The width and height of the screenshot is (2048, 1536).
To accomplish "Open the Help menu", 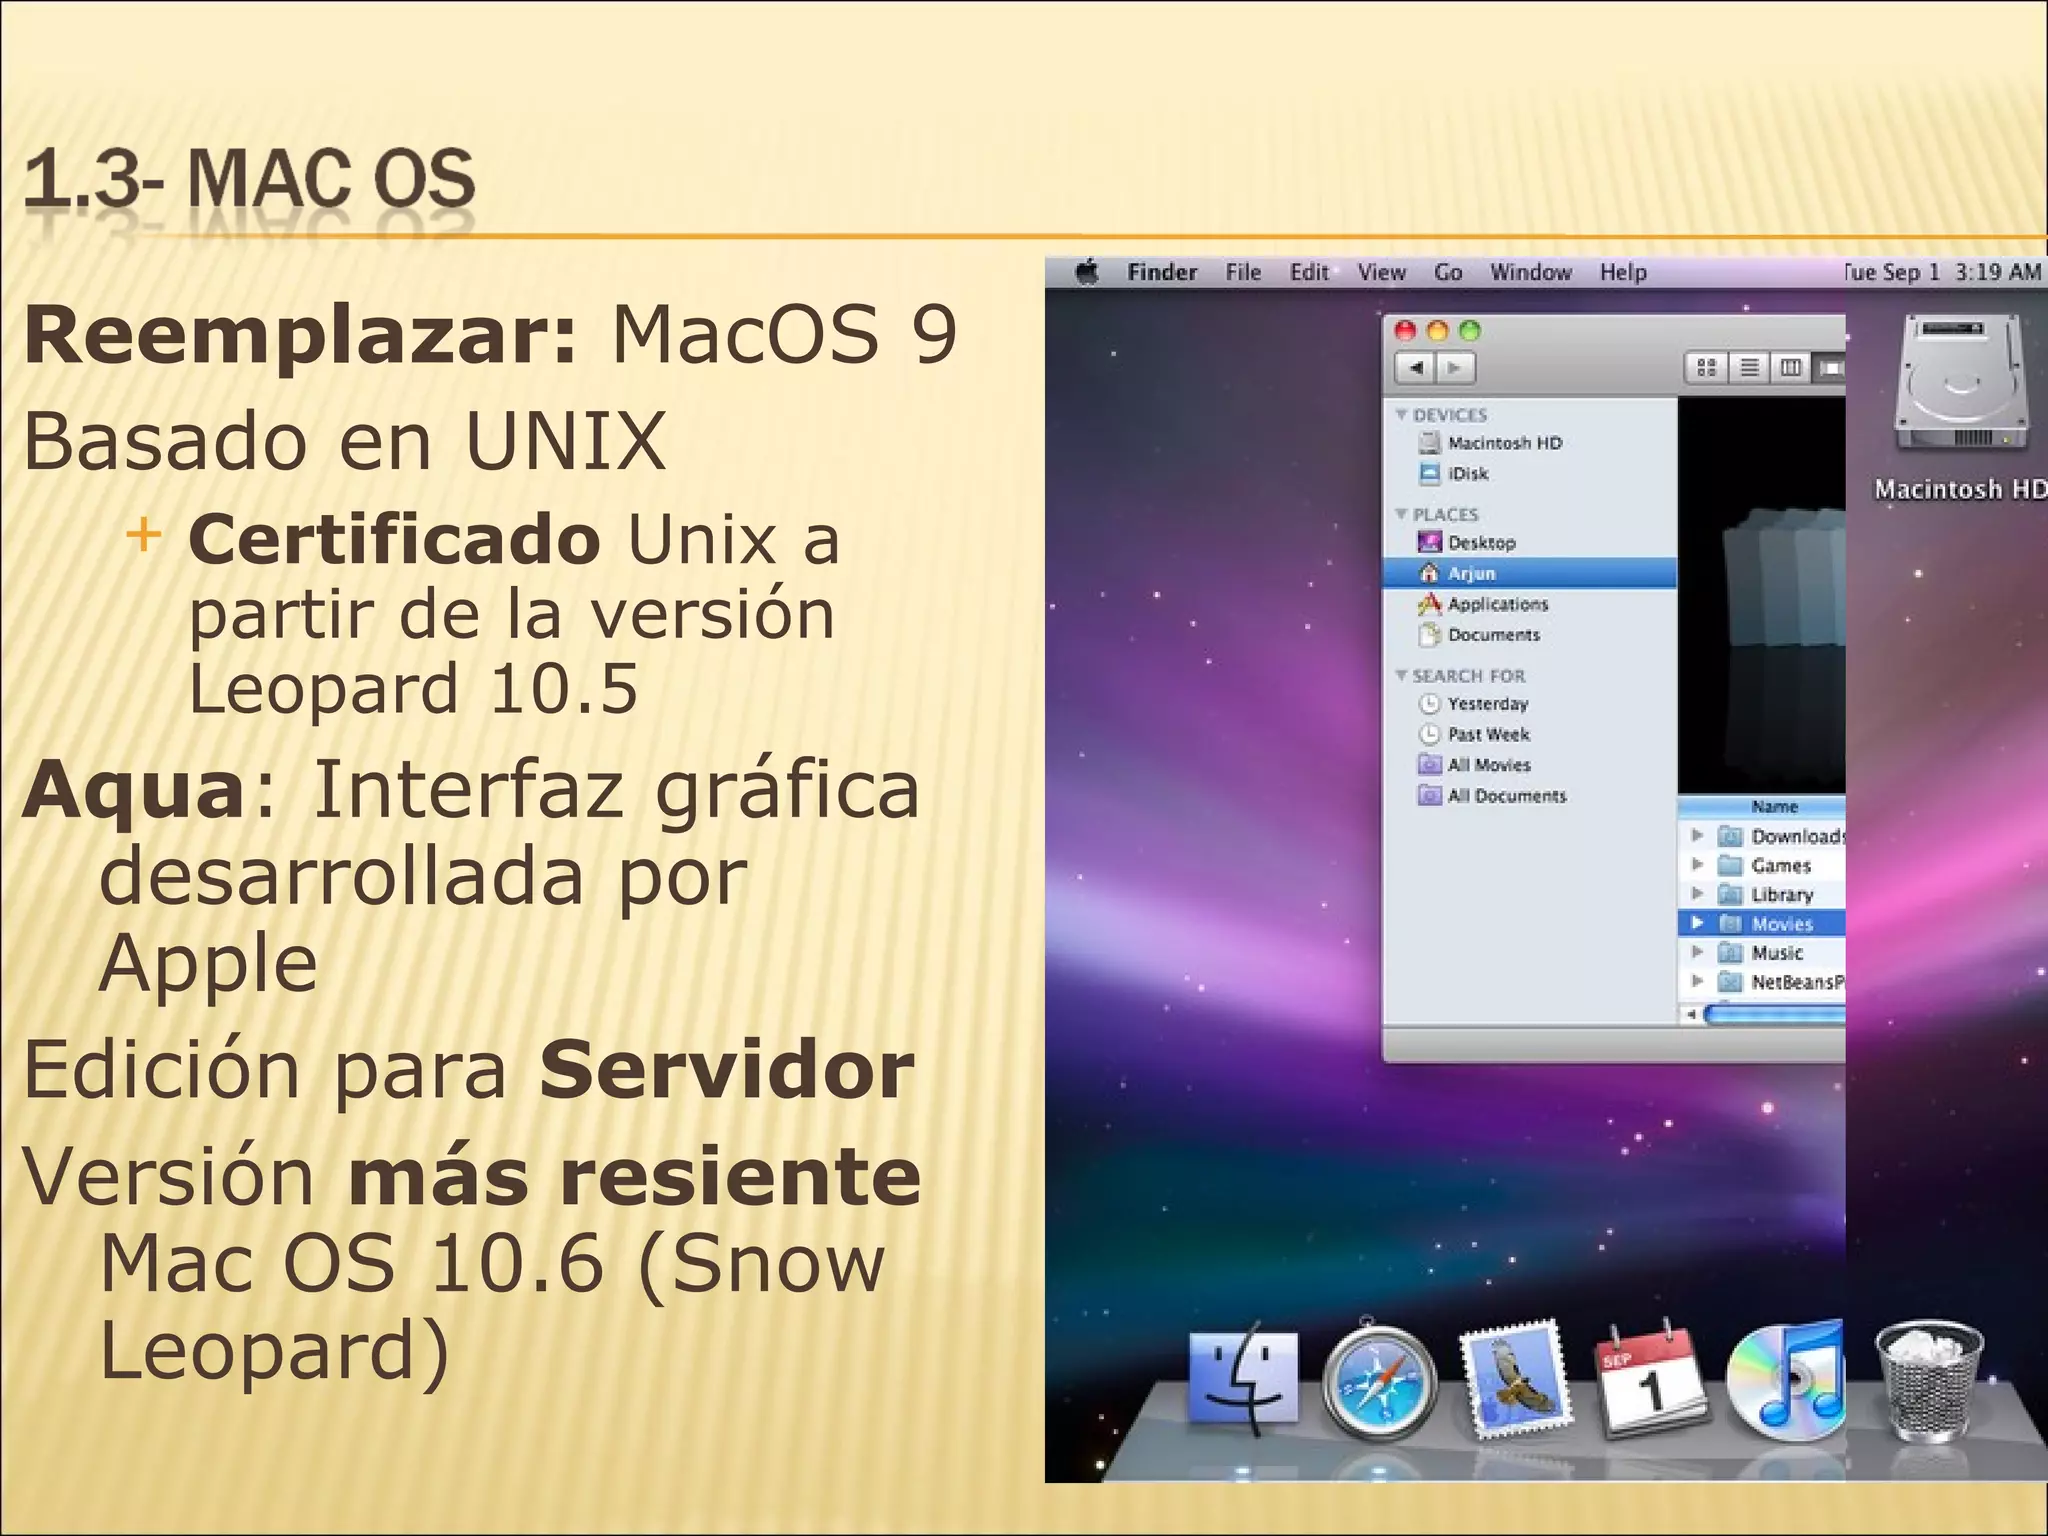I will (1623, 272).
